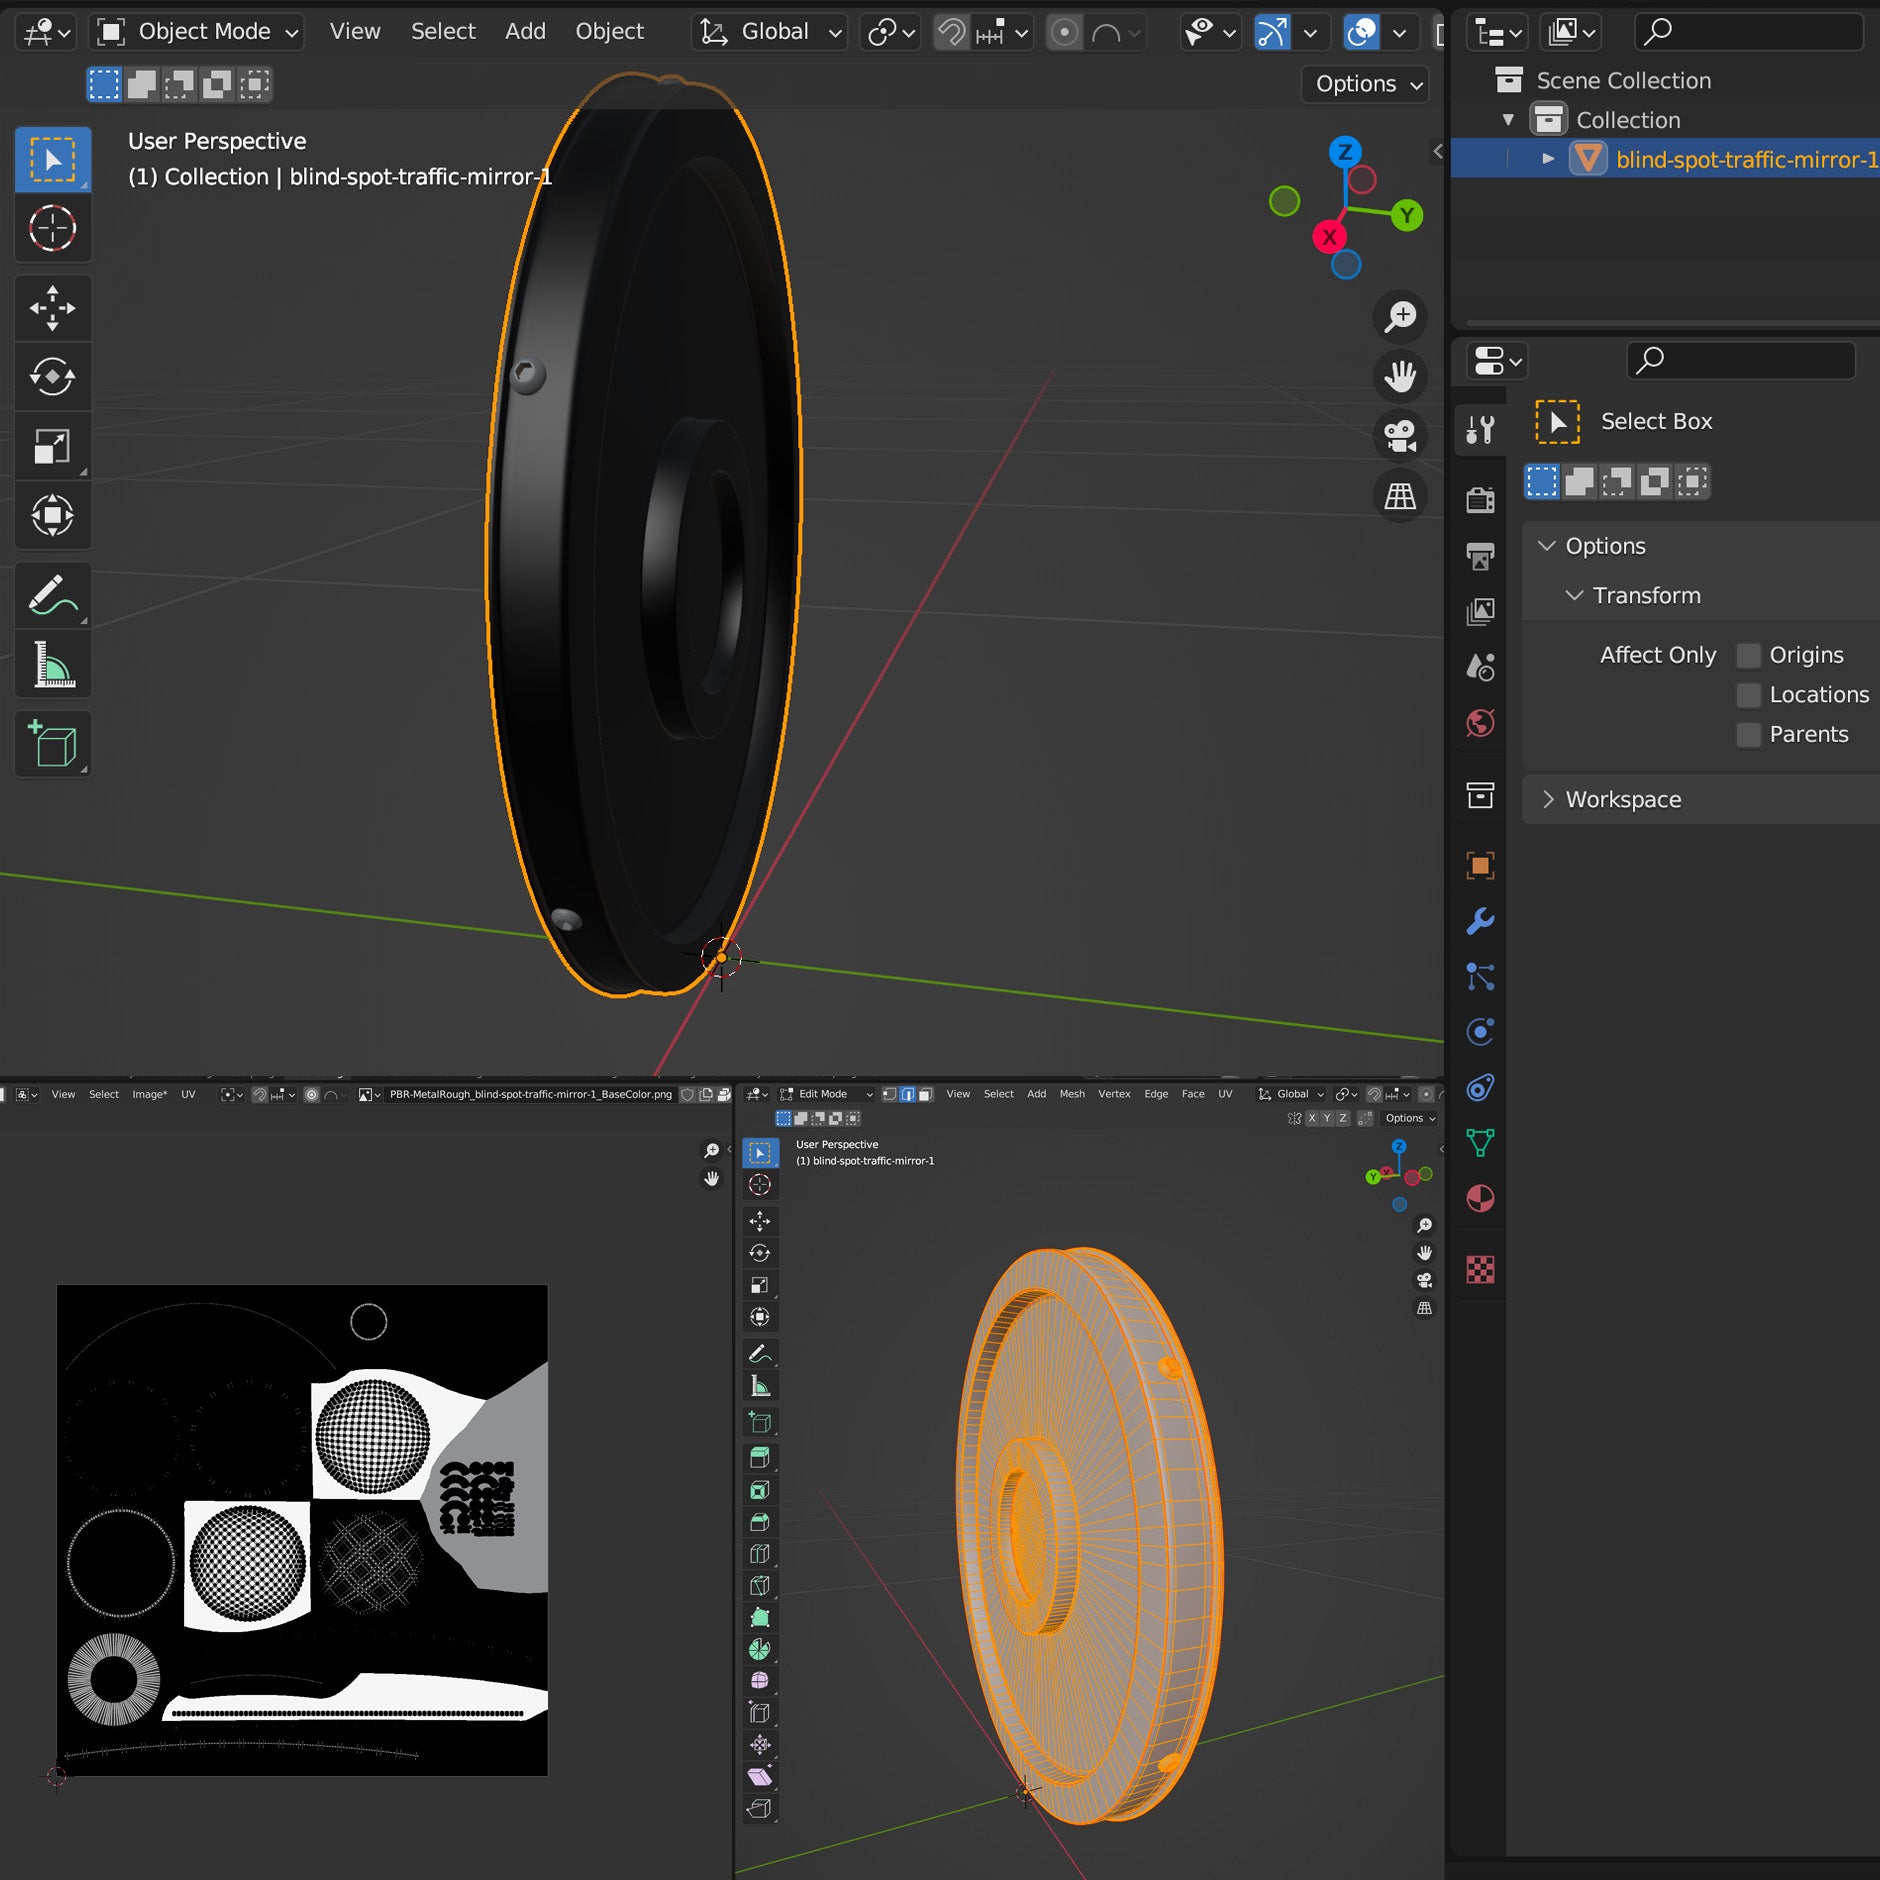Open the Object menu in main viewport header
The height and width of the screenshot is (1880, 1880).
pyautogui.click(x=609, y=32)
